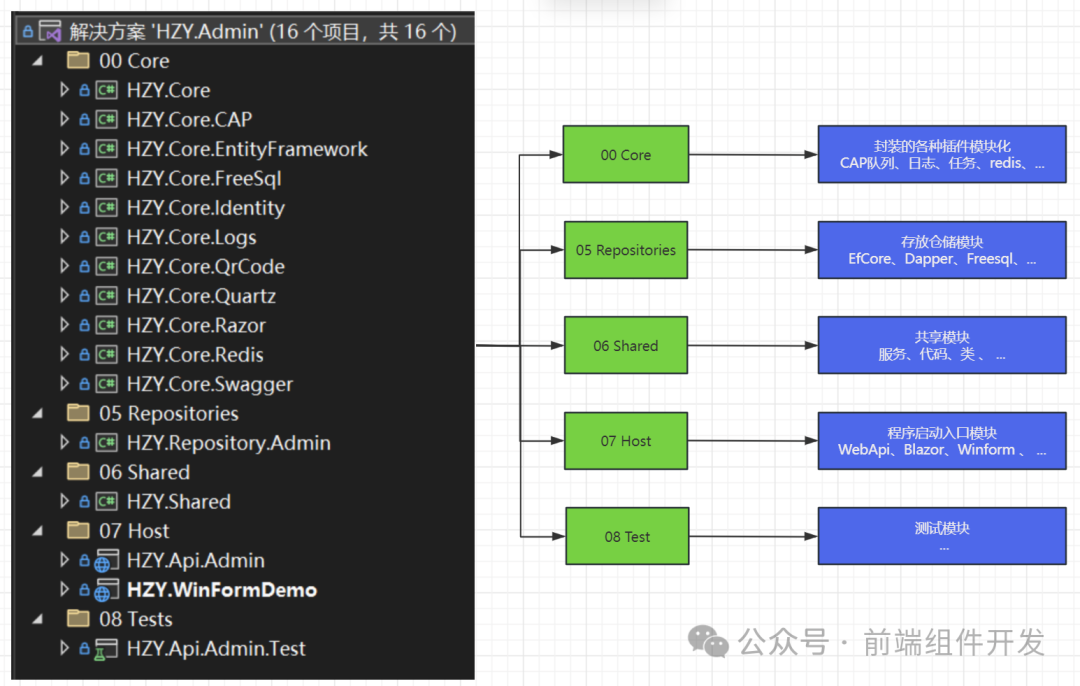1080x686 pixels.
Task: Click the C# icon of HZY.Shared
Action: (106, 501)
